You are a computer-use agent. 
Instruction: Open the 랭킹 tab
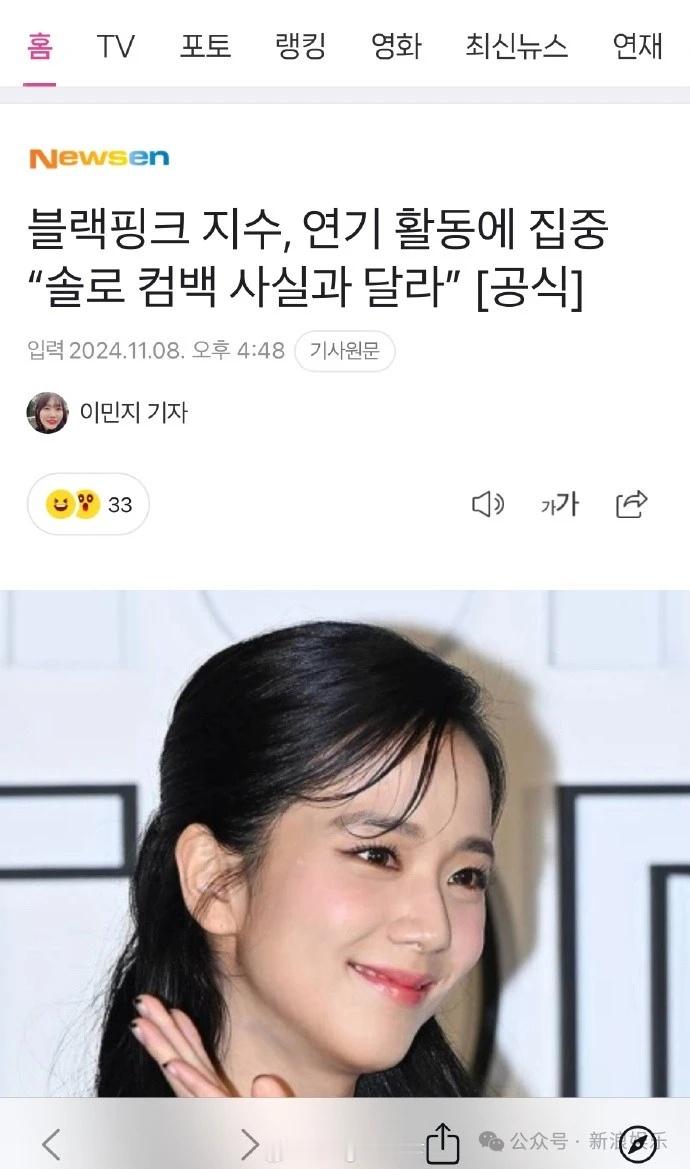tap(301, 46)
